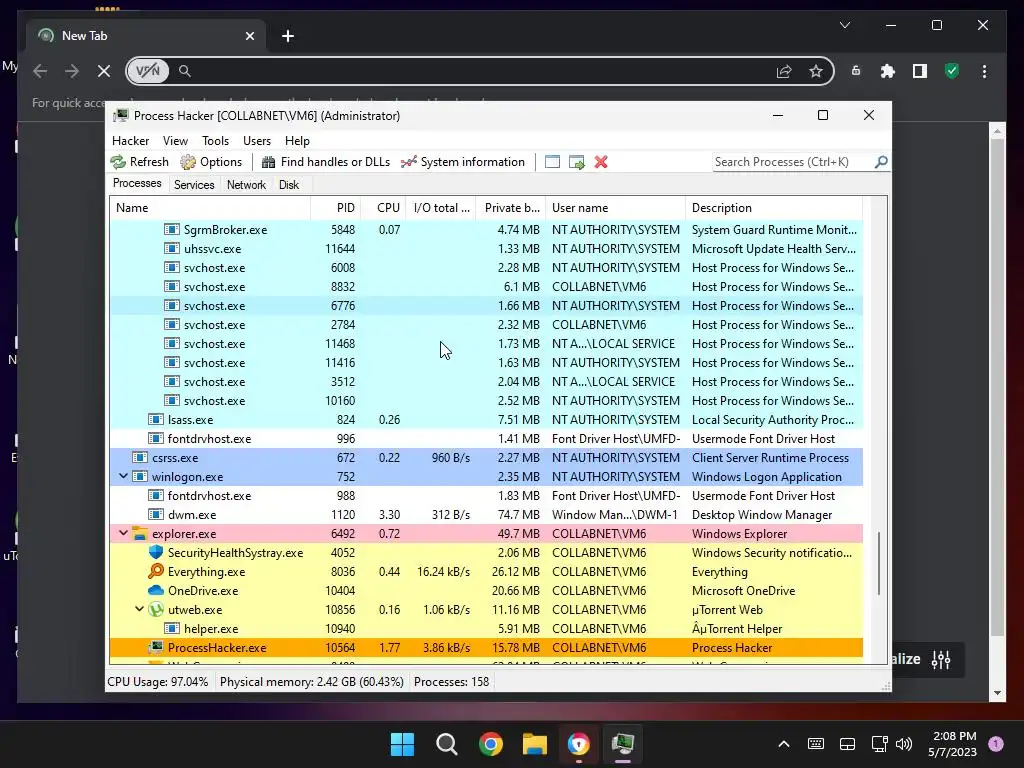Switch to the Services tab
The height and width of the screenshot is (768, 1024).
click(194, 185)
